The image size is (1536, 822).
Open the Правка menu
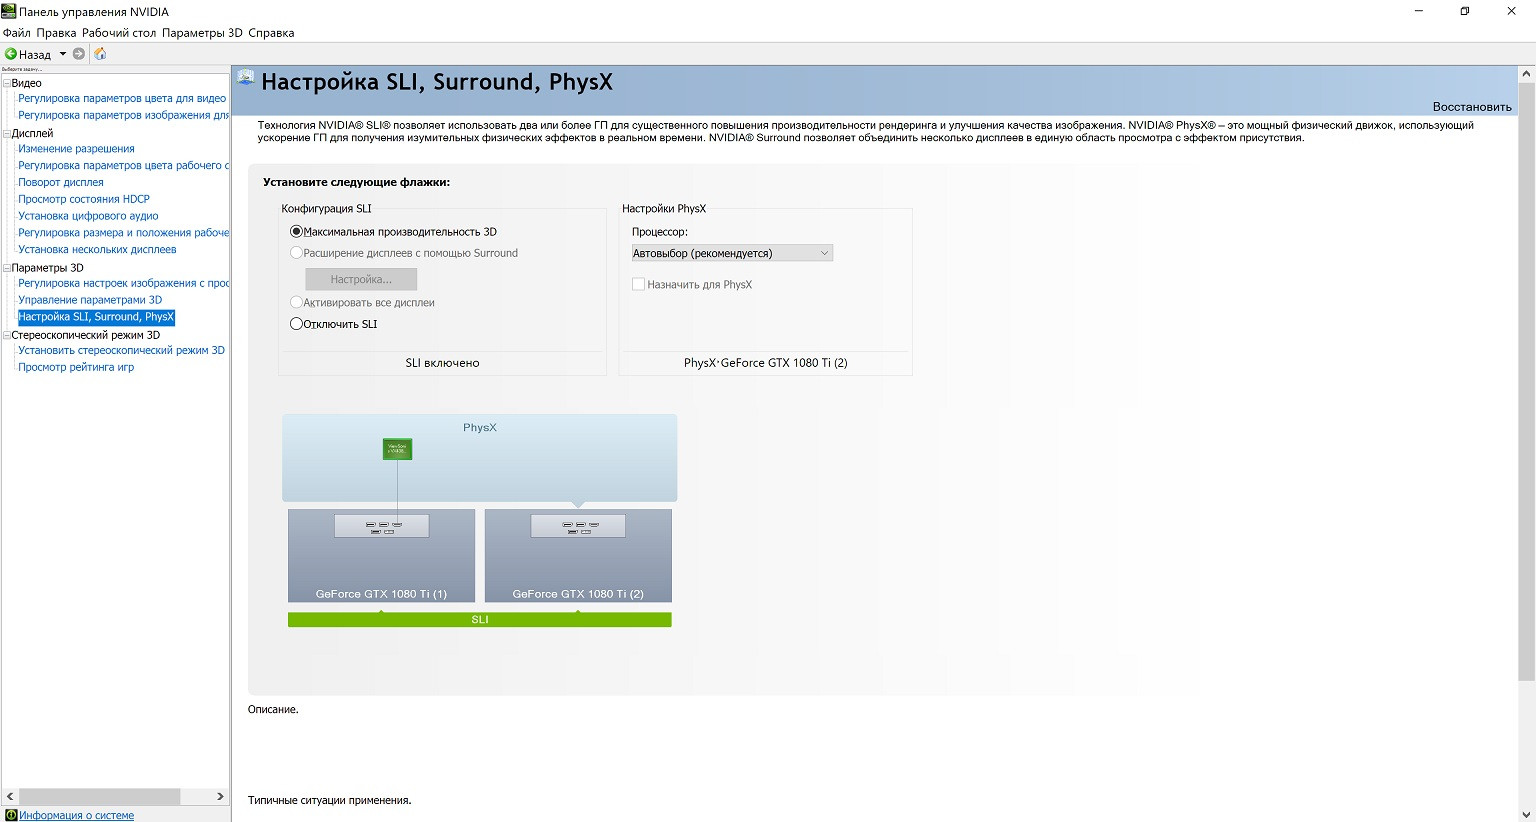click(x=56, y=33)
